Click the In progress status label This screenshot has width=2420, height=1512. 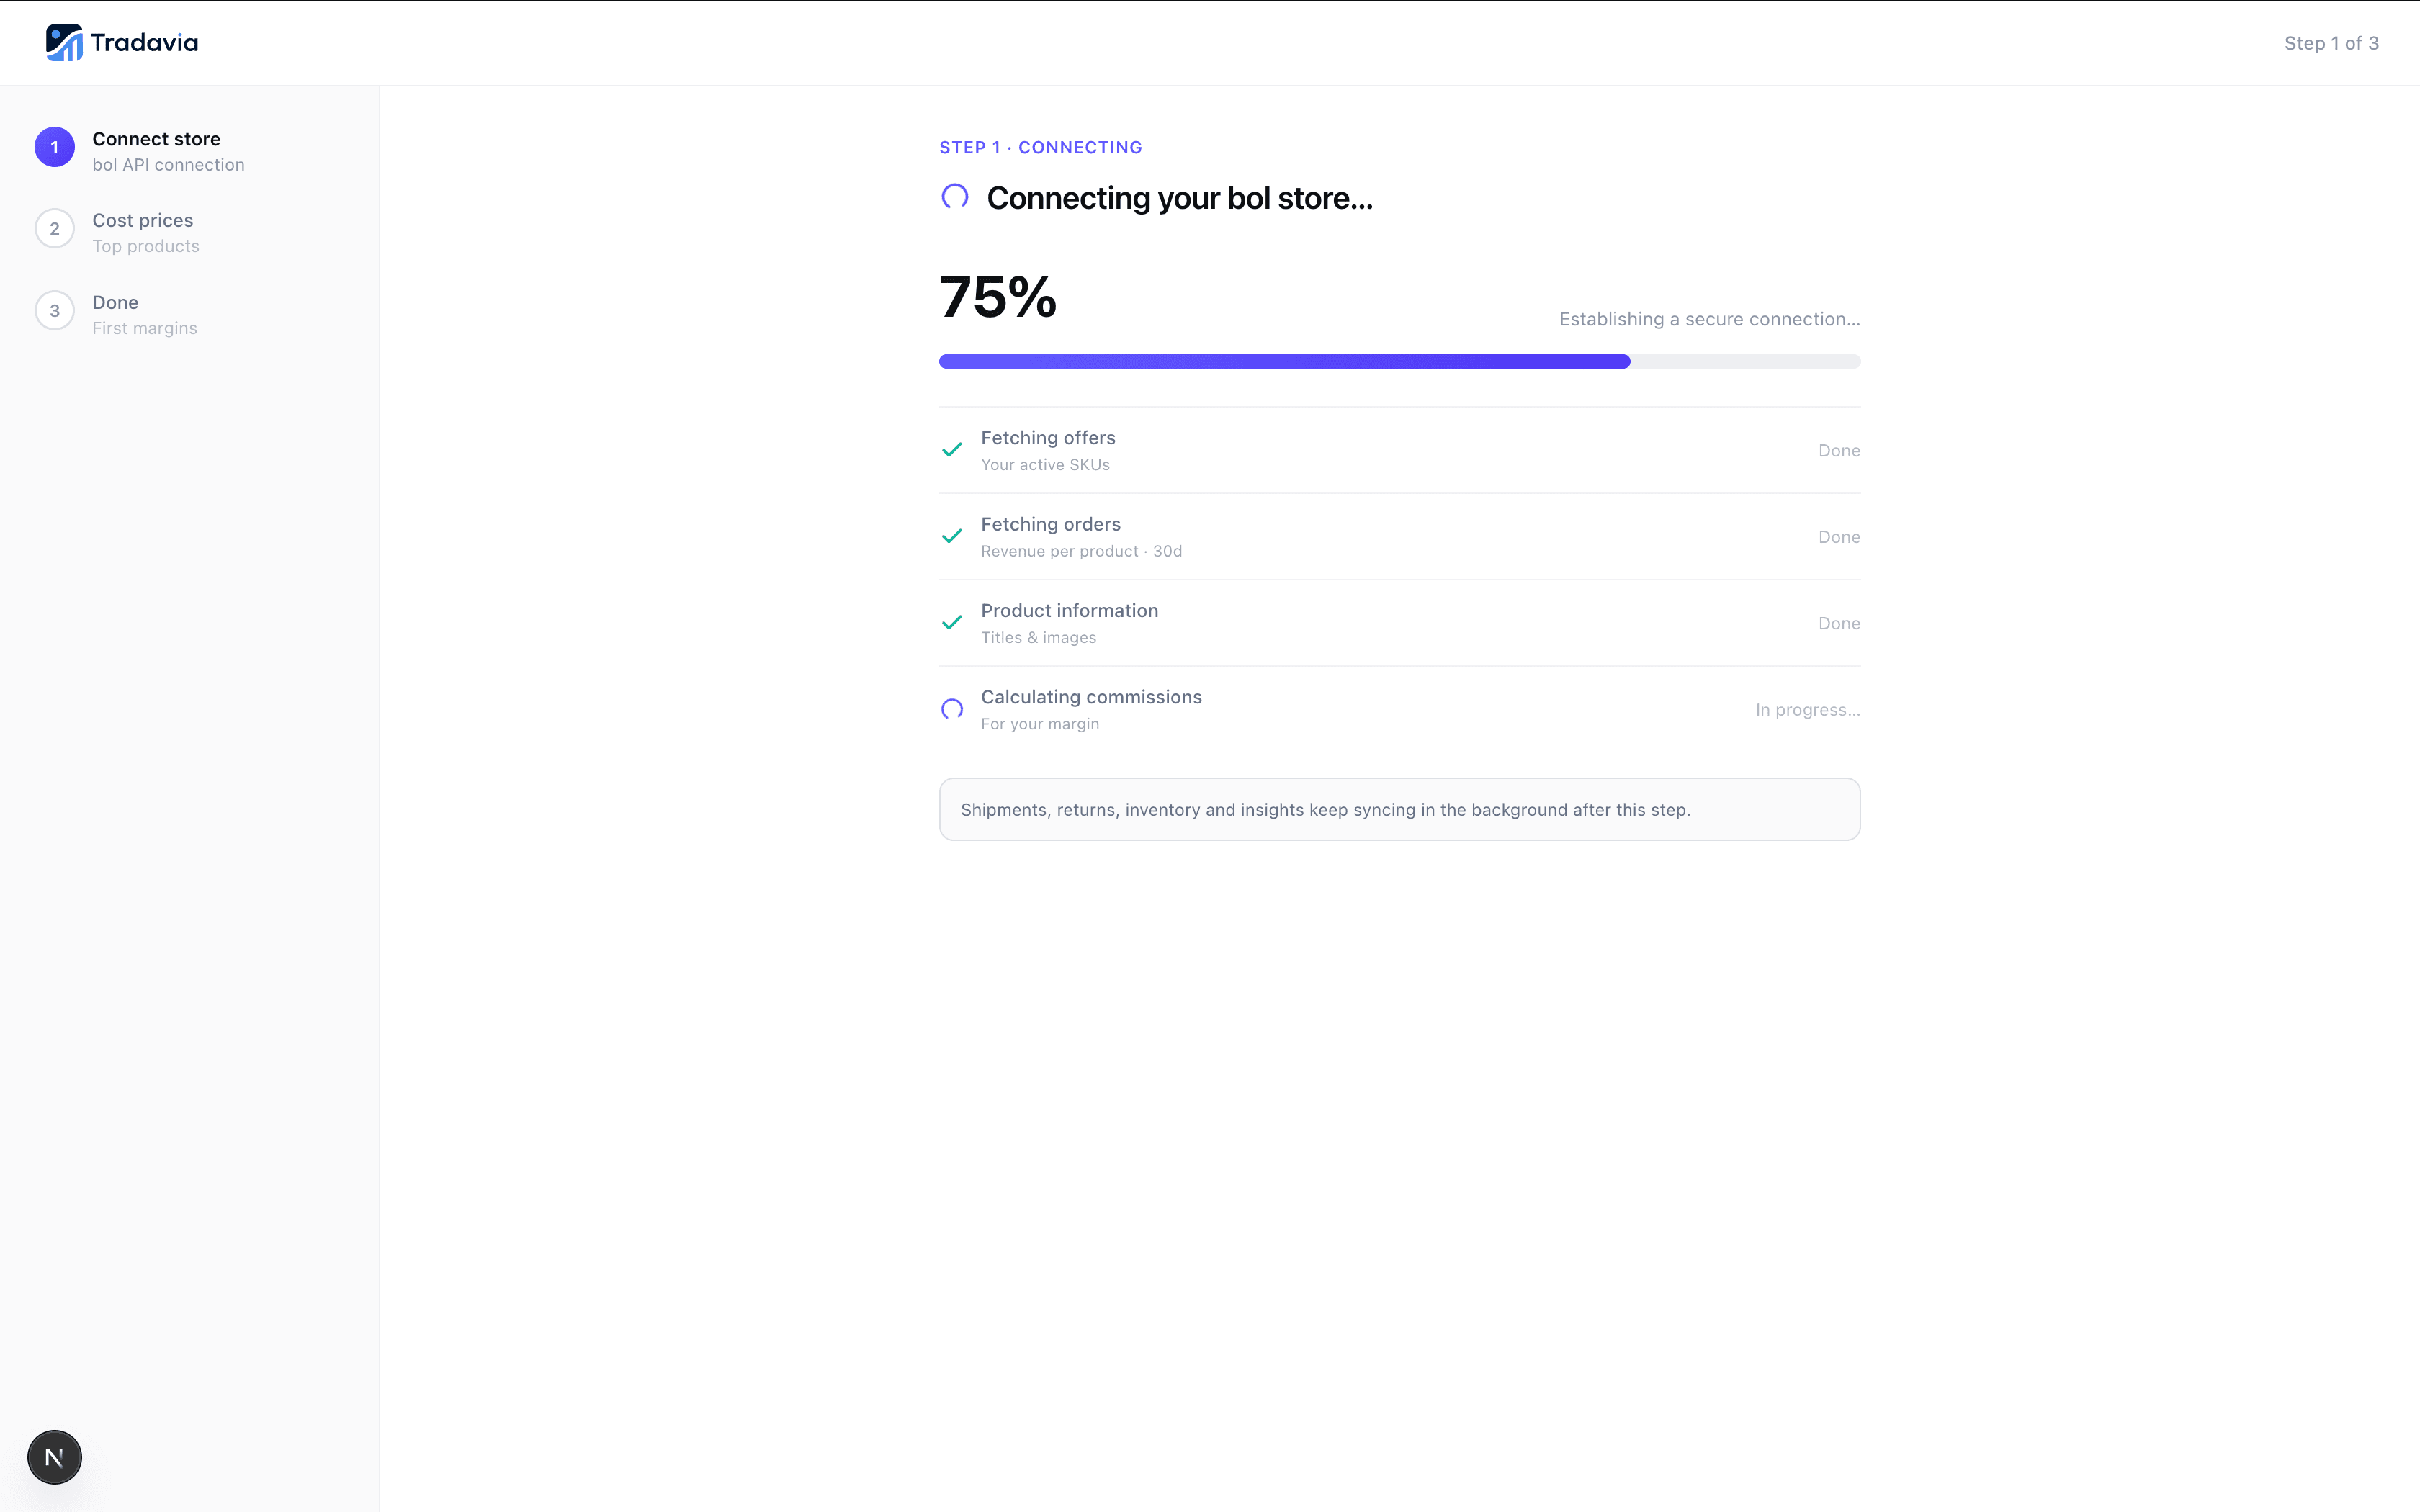(1807, 710)
